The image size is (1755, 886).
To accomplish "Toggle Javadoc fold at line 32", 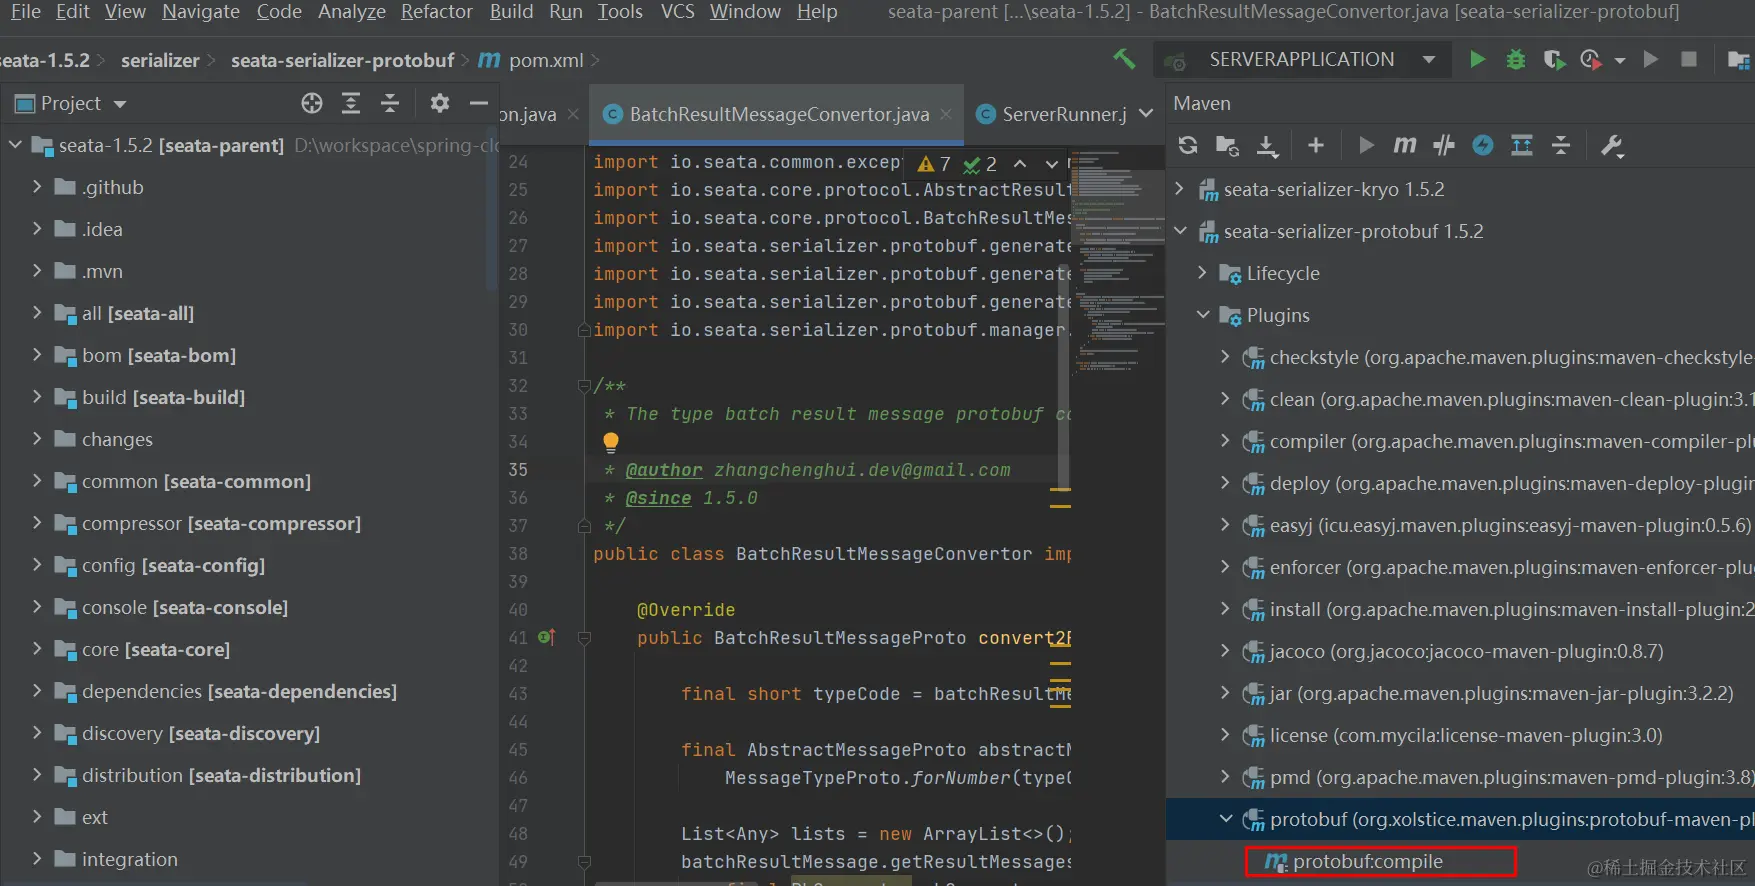I will pyautogui.click(x=585, y=386).
